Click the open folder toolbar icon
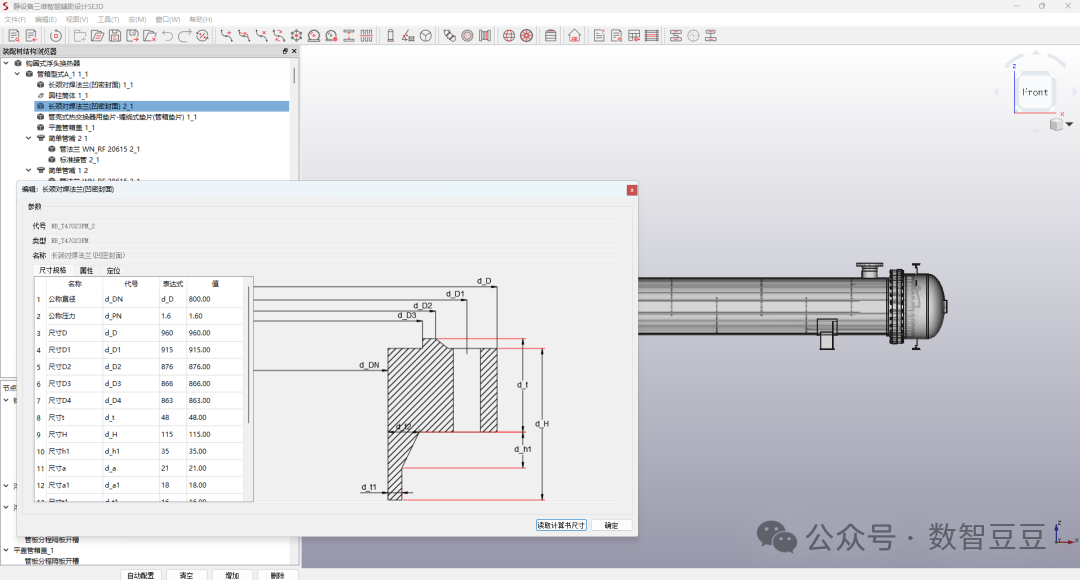Viewport: 1080px width, 580px height. coord(97,36)
